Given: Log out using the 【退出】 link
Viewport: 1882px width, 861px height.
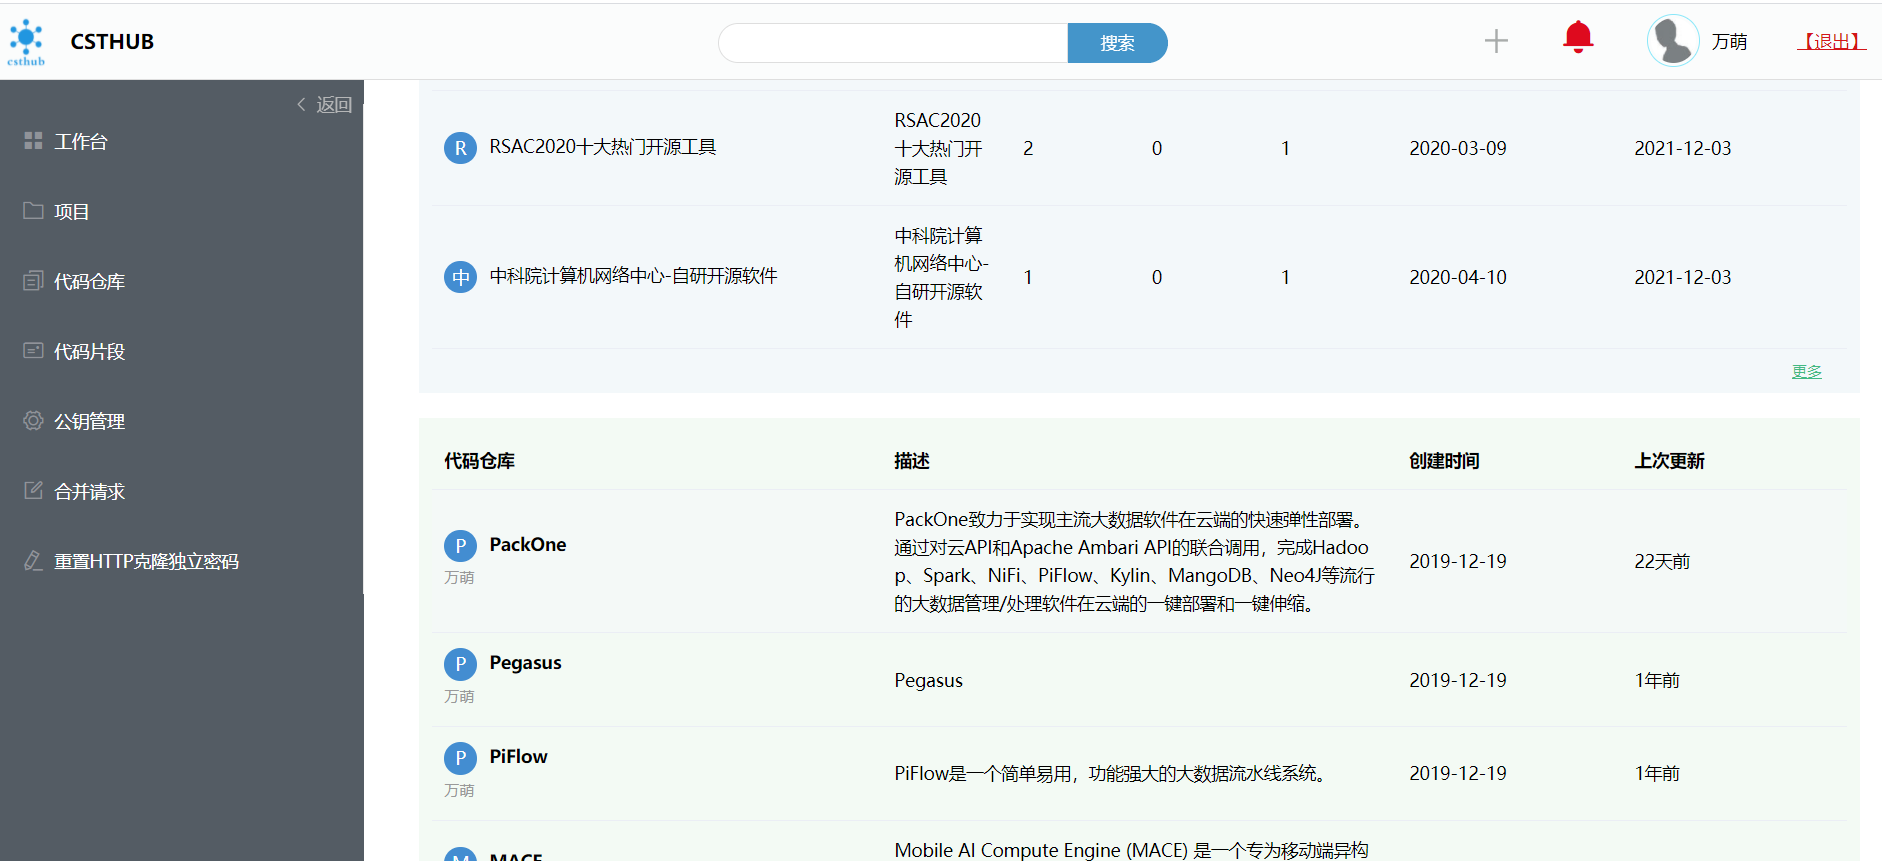Looking at the screenshot, I should click(x=1830, y=42).
